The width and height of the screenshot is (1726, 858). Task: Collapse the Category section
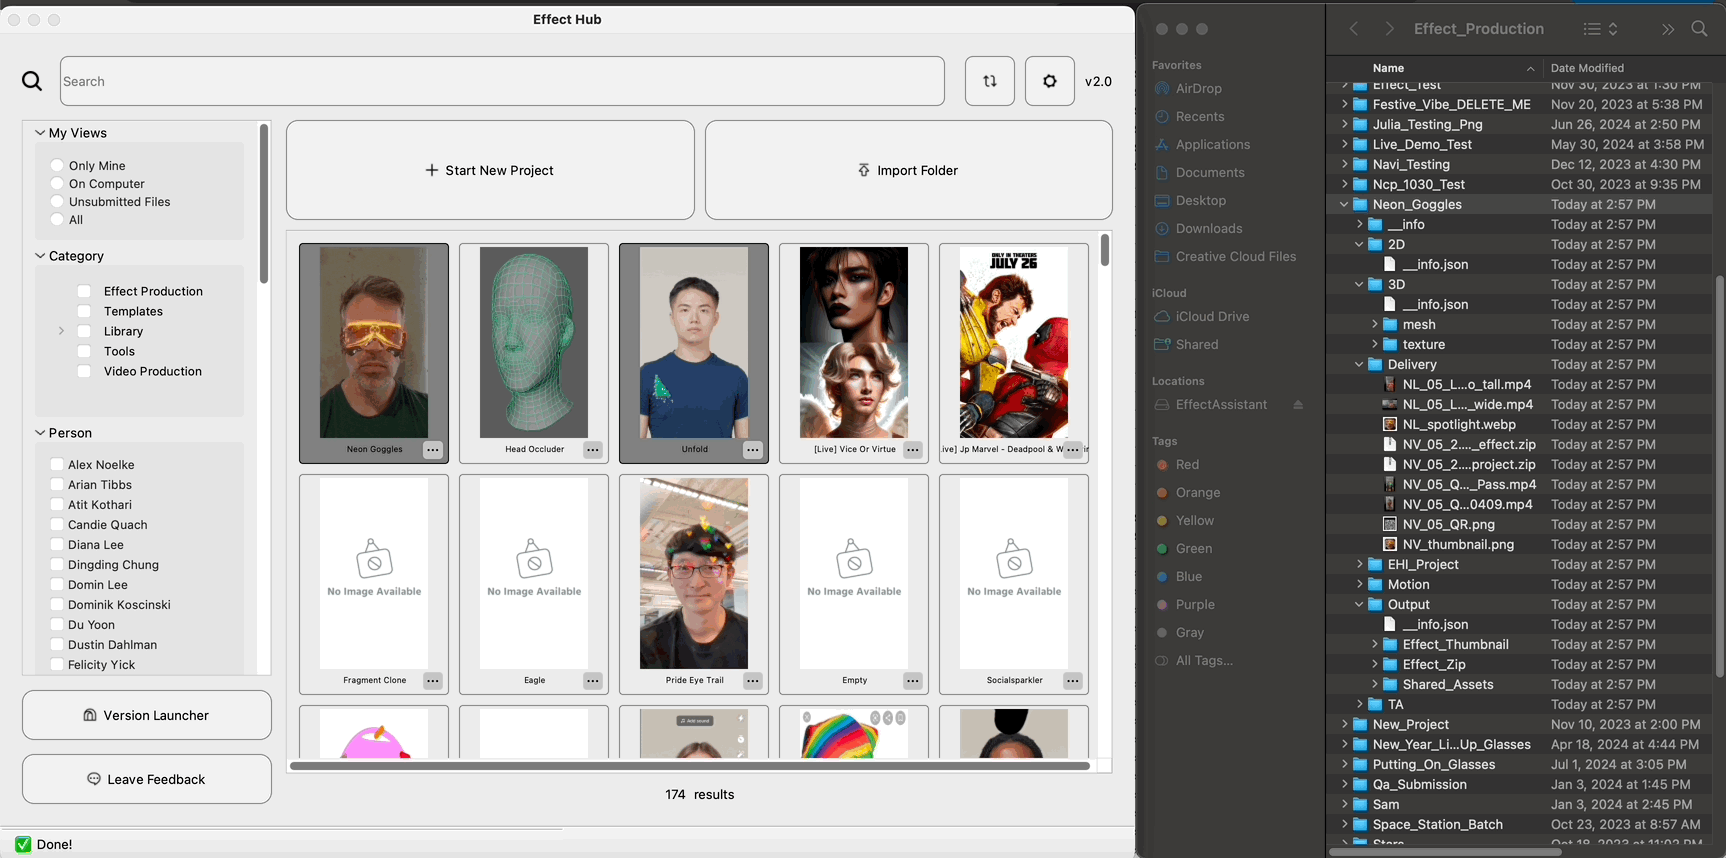(40, 255)
